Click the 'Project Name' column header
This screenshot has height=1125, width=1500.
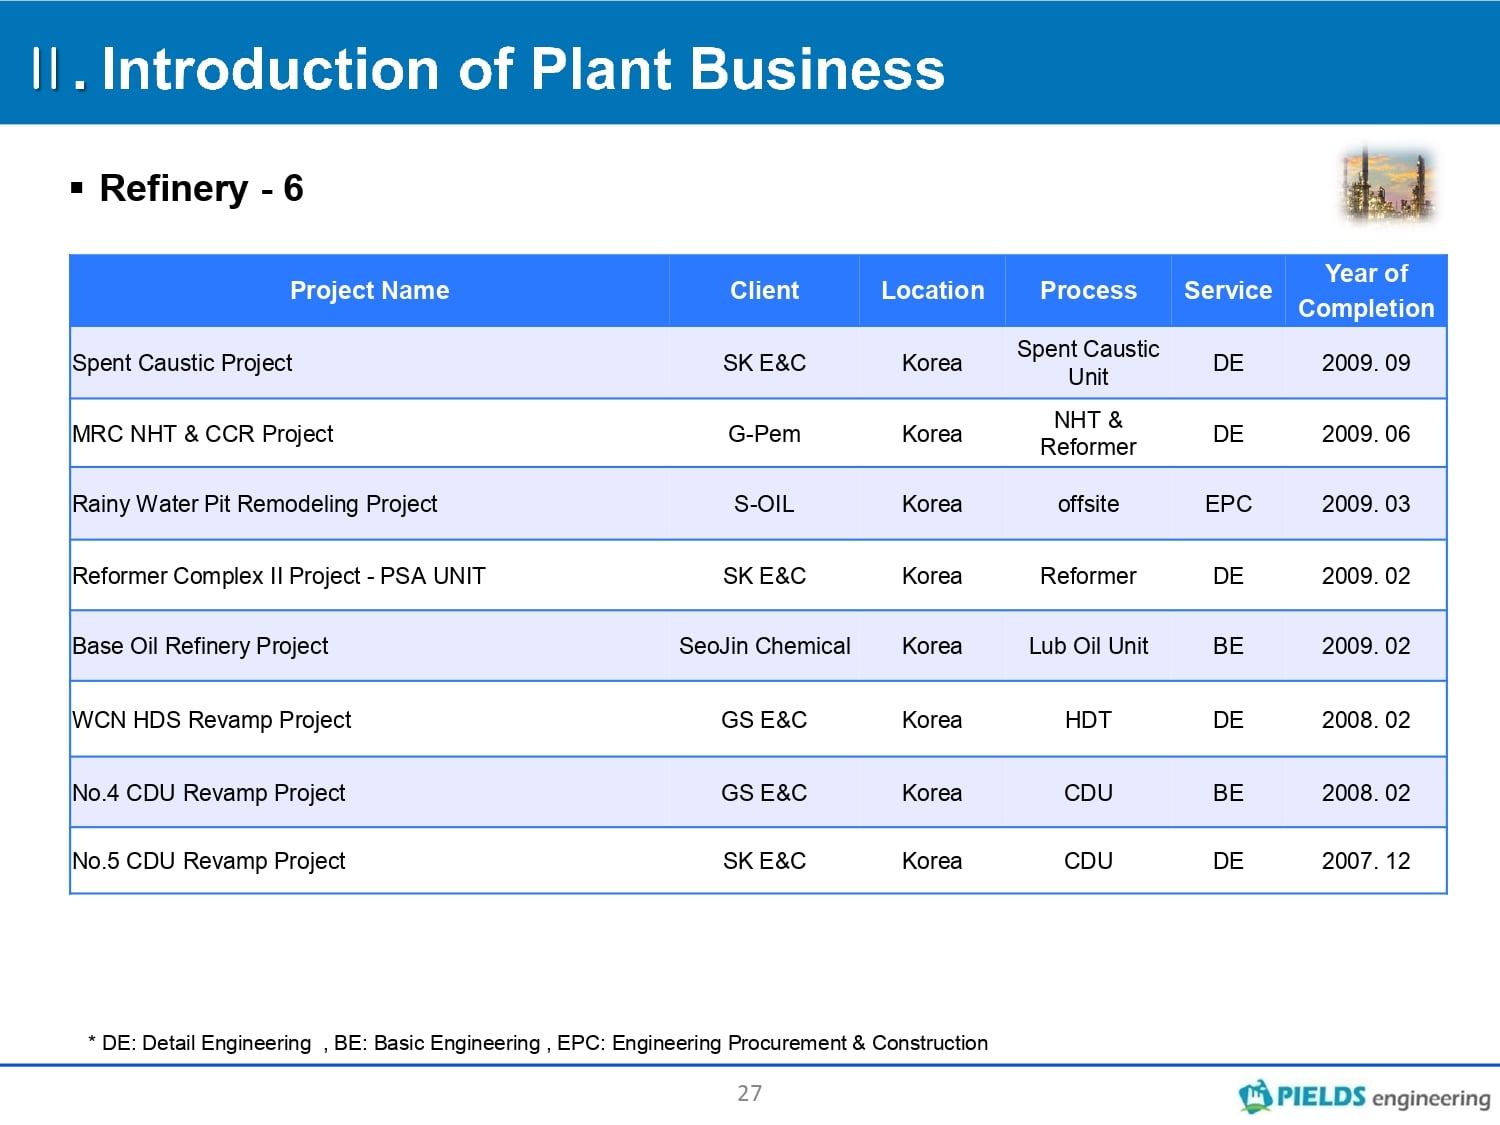pyautogui.click(x=369, y=291)
